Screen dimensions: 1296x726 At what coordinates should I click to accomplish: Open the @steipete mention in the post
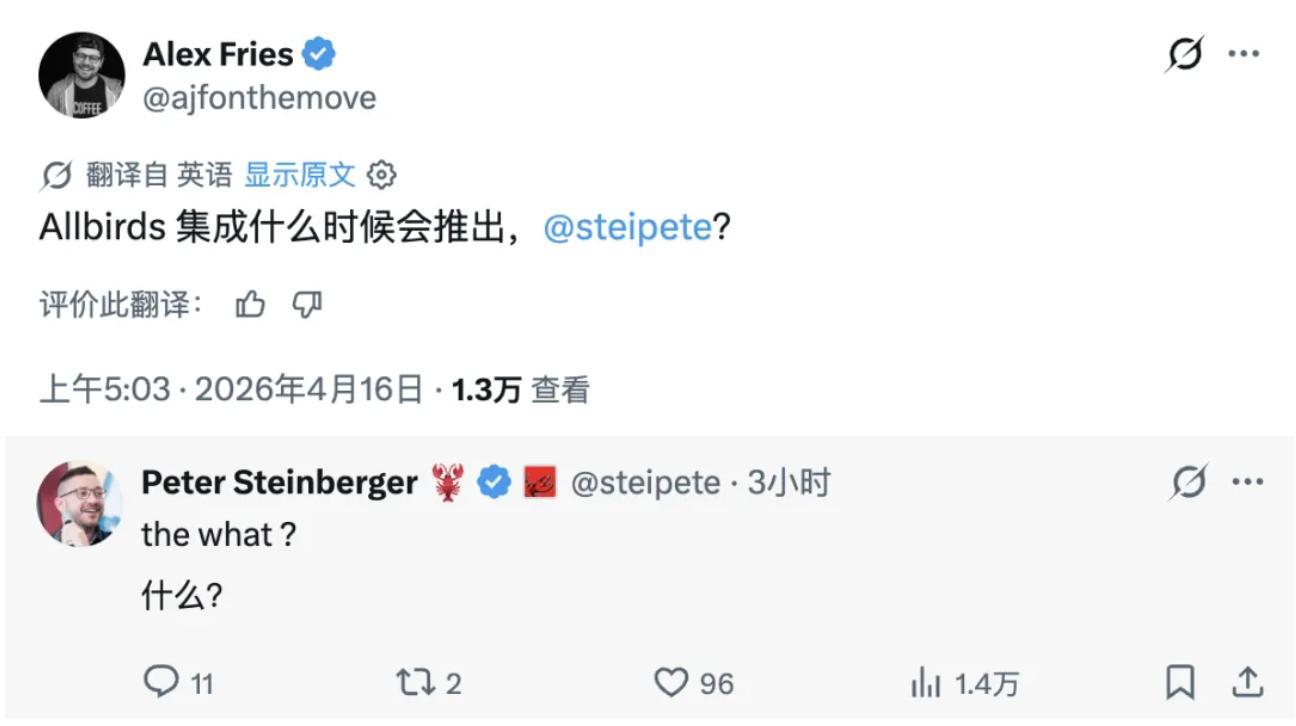[628, 228]
